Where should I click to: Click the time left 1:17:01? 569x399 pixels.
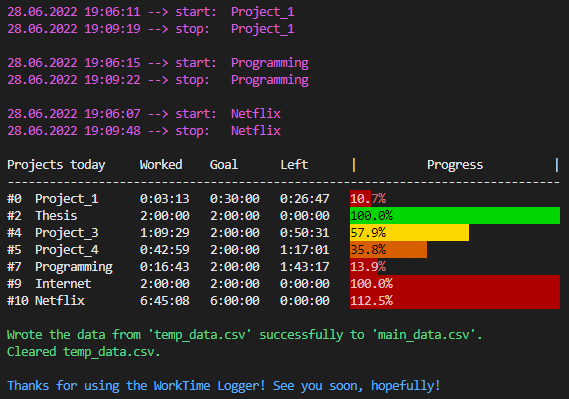[305, 250]
